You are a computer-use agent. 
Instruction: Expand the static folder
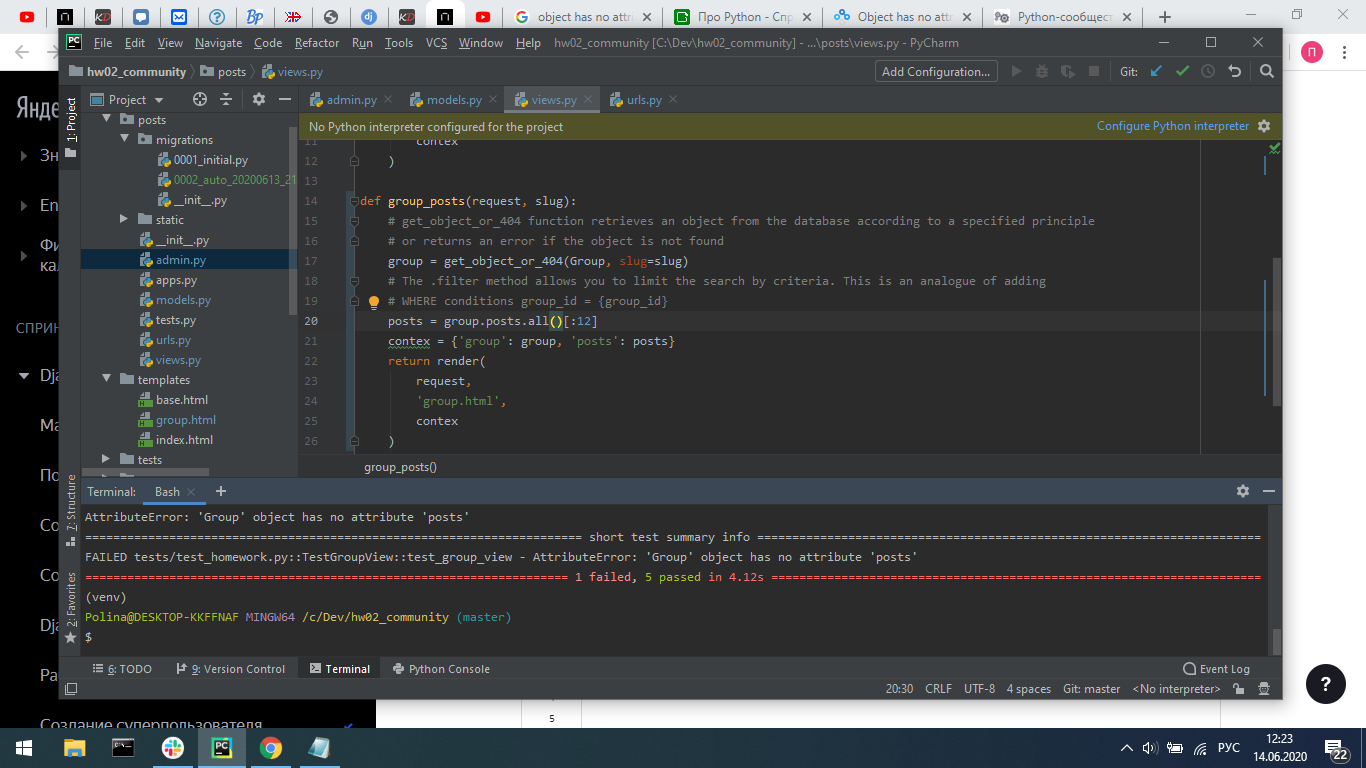click(x=125, y=219)
